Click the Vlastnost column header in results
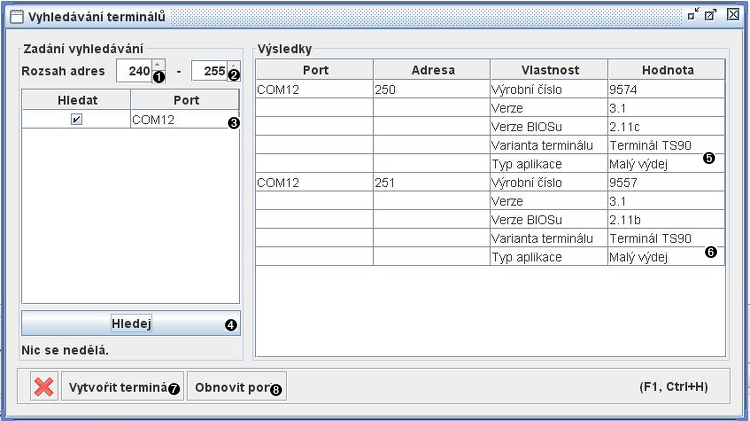The height and width of the screenshot is (421, 750). click(x=548, y=70)
